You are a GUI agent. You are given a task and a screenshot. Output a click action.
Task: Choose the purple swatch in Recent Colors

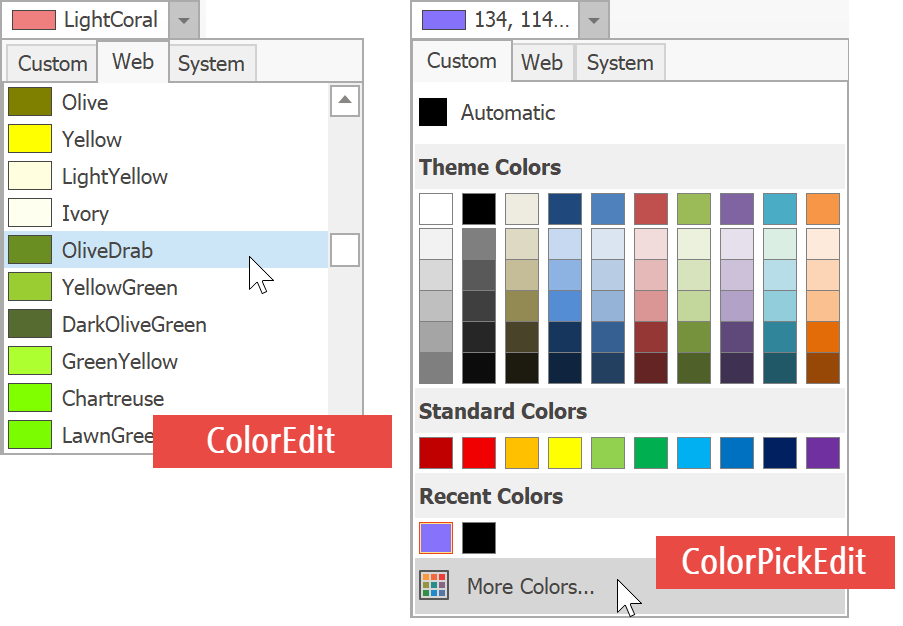[x=436, y=538]
